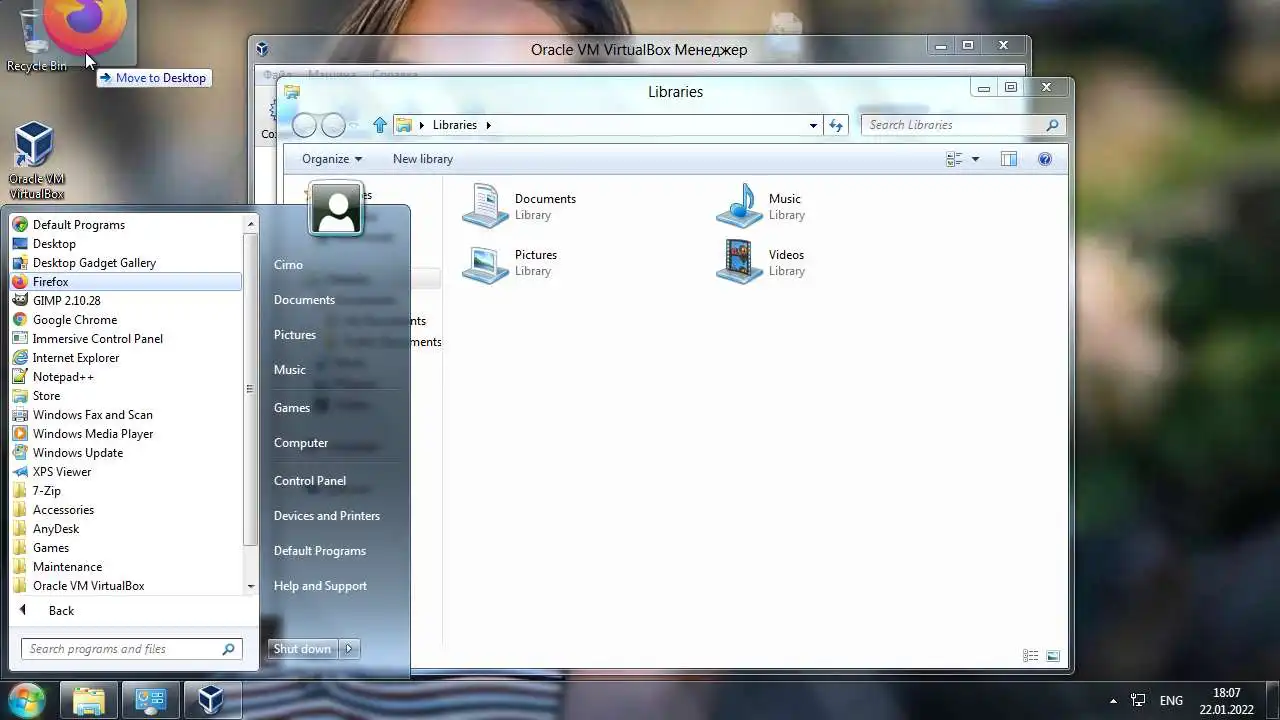This screenshot has height=720, width=1280.
Task: Open the network icon in system tray
Action: point(1138,700)
